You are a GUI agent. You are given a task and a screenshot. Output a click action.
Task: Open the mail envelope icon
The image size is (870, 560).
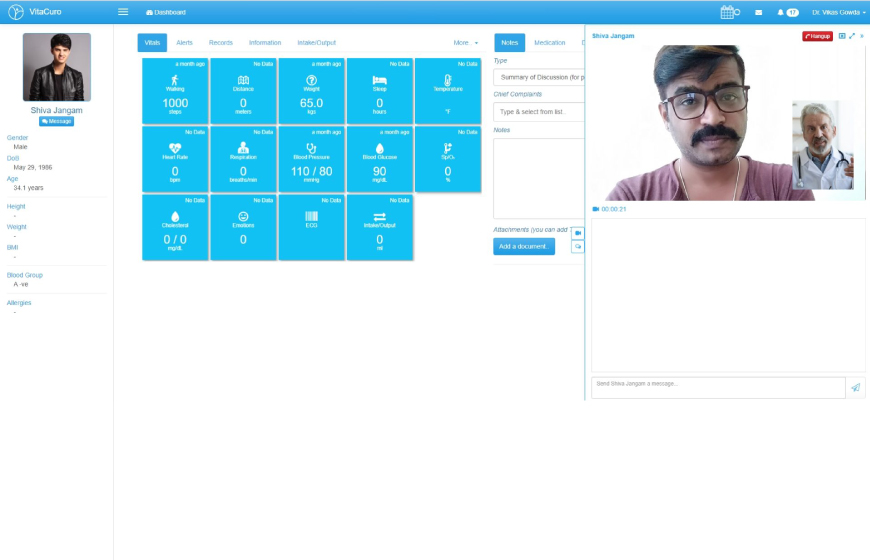click(x=758, y=12)
